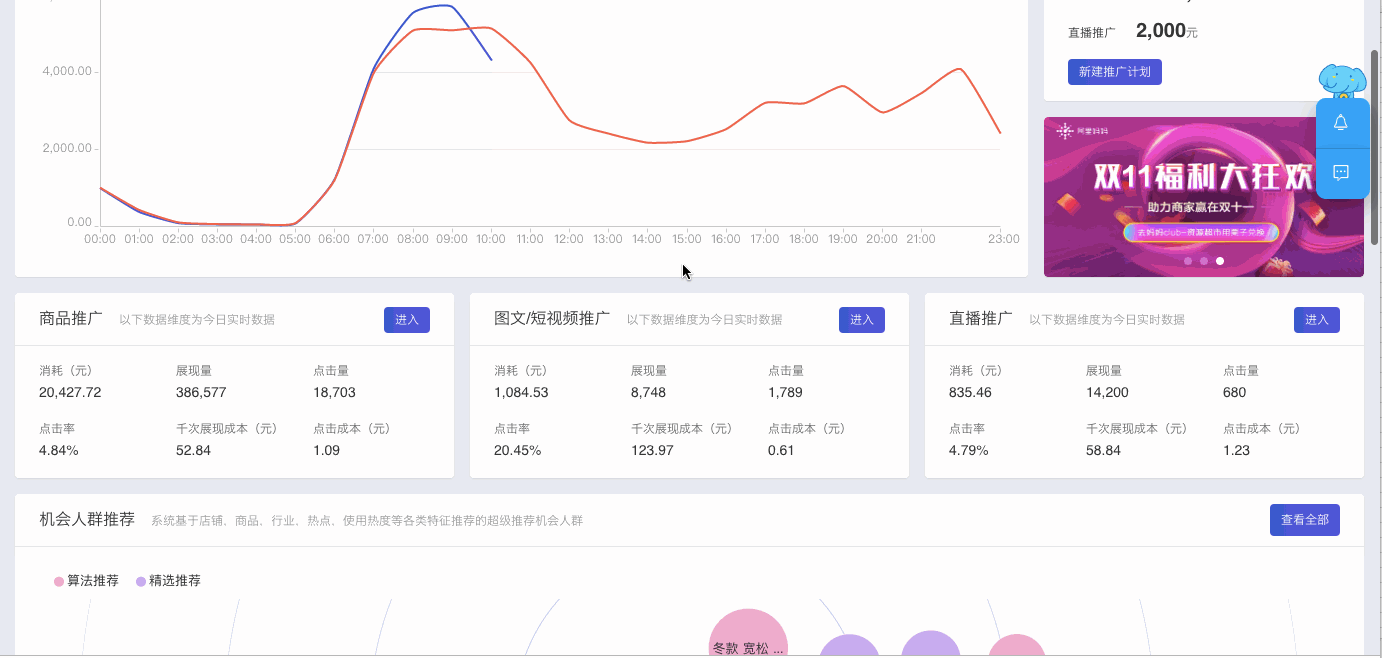Click the 查看全部 button

(x=1305, y=520)
